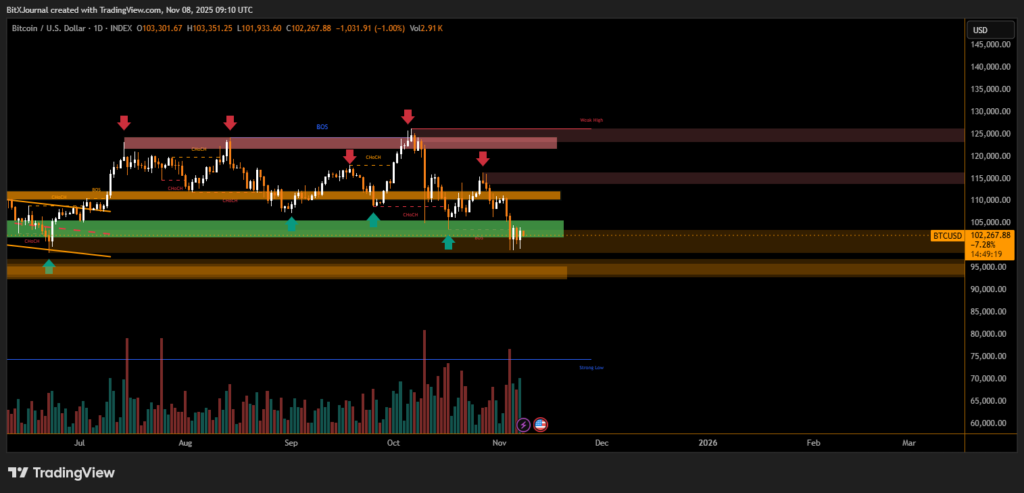The height and width of the screenshot is (493, 1024).
Task: Click the 100,000.00 level on price axis
Action: 989,245
